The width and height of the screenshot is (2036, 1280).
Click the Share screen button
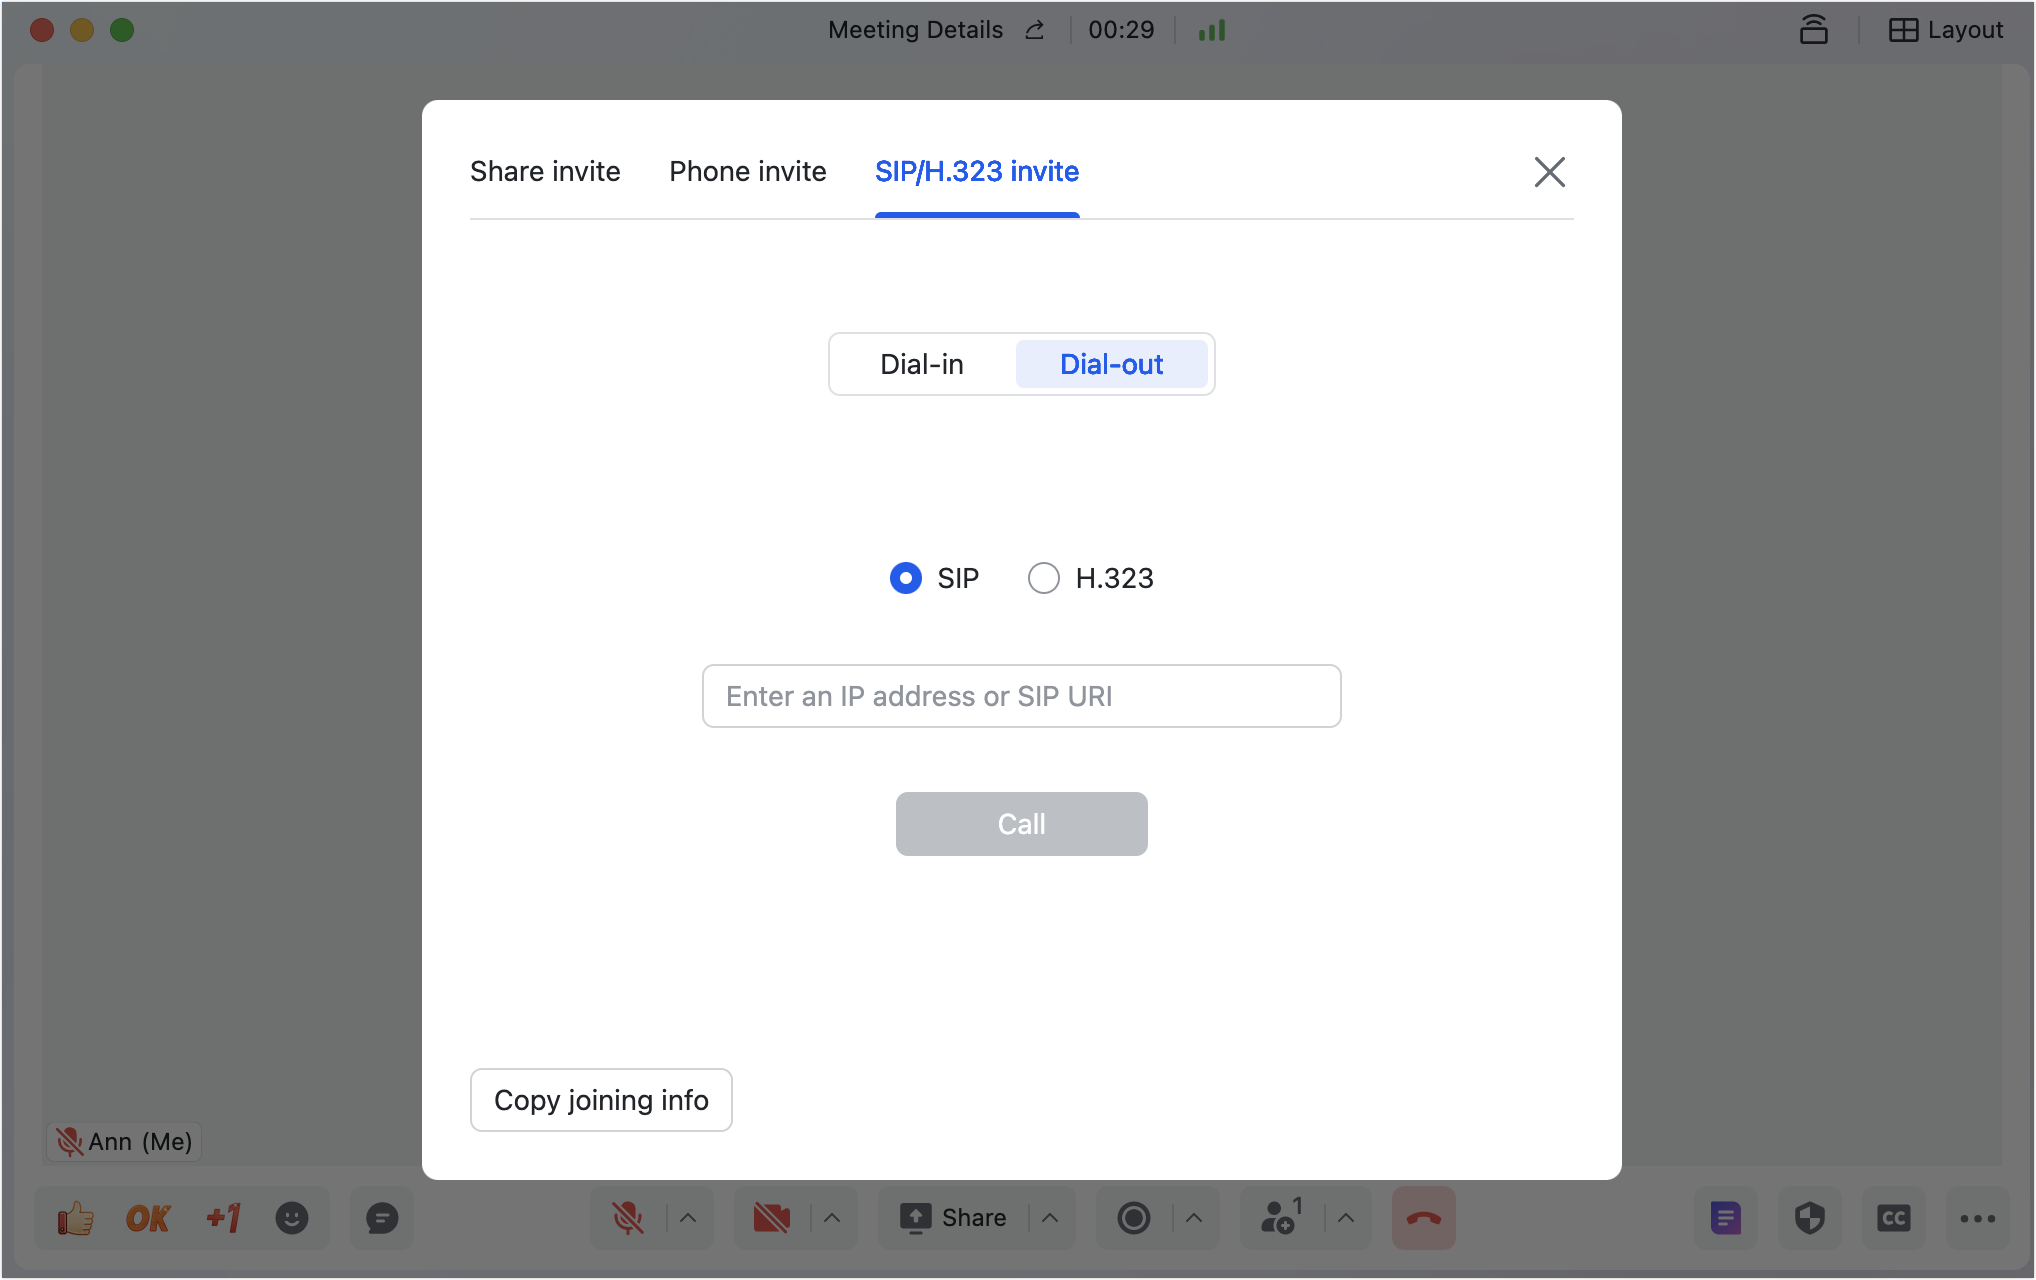pyautogui.click(x=954, y=1218)
